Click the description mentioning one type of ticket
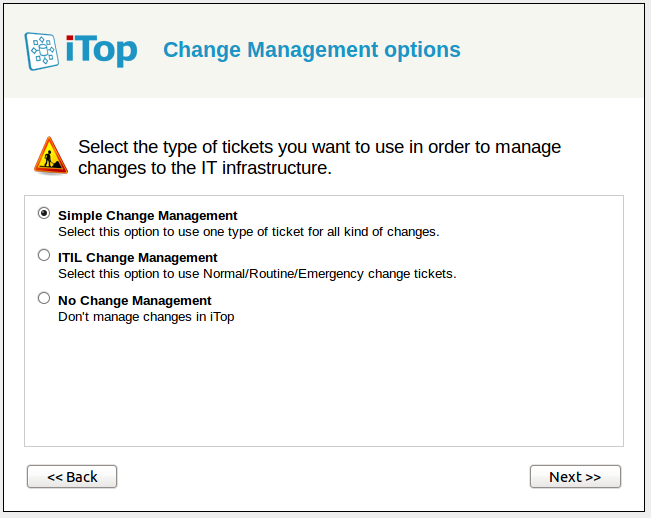 [x=248, y=231]
